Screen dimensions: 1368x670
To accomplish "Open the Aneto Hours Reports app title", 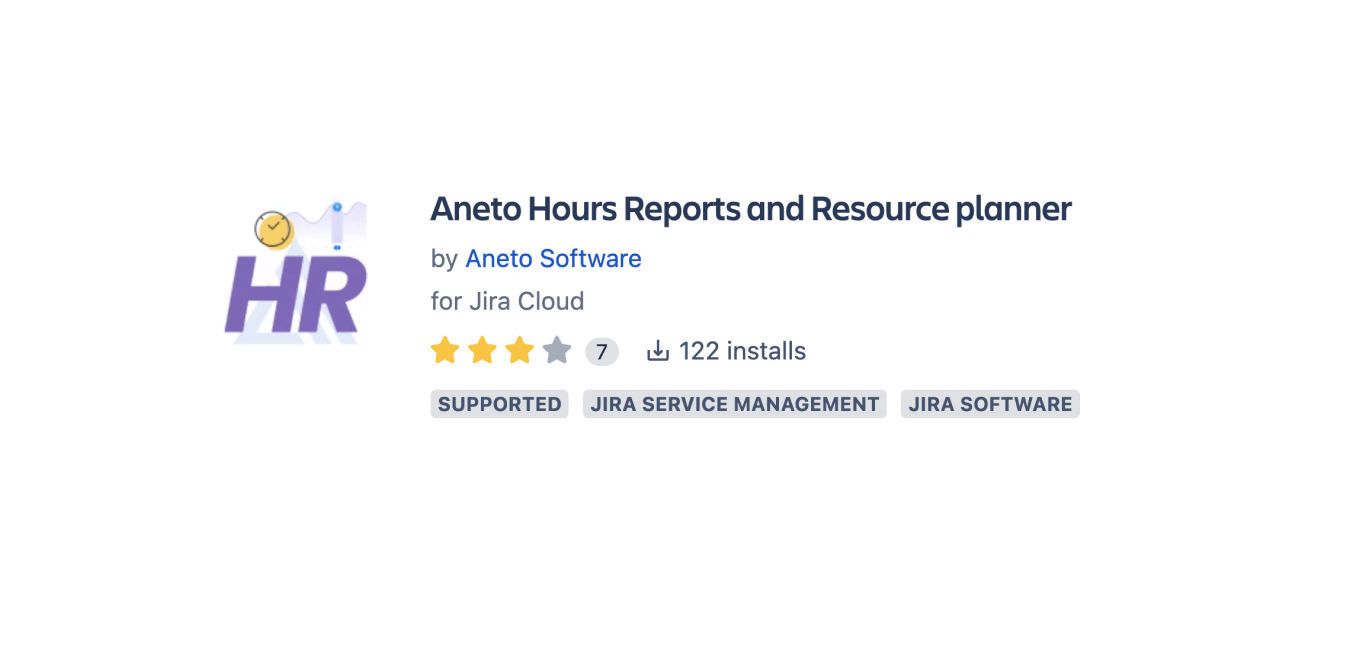I will (750, 208).
